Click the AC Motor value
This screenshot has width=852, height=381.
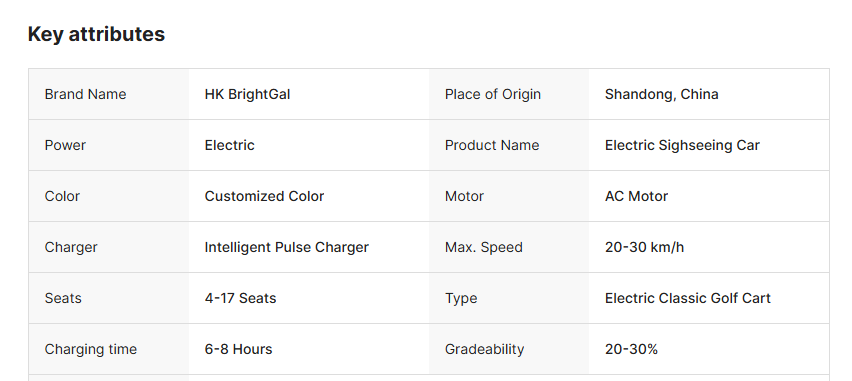tap(636, 196)
